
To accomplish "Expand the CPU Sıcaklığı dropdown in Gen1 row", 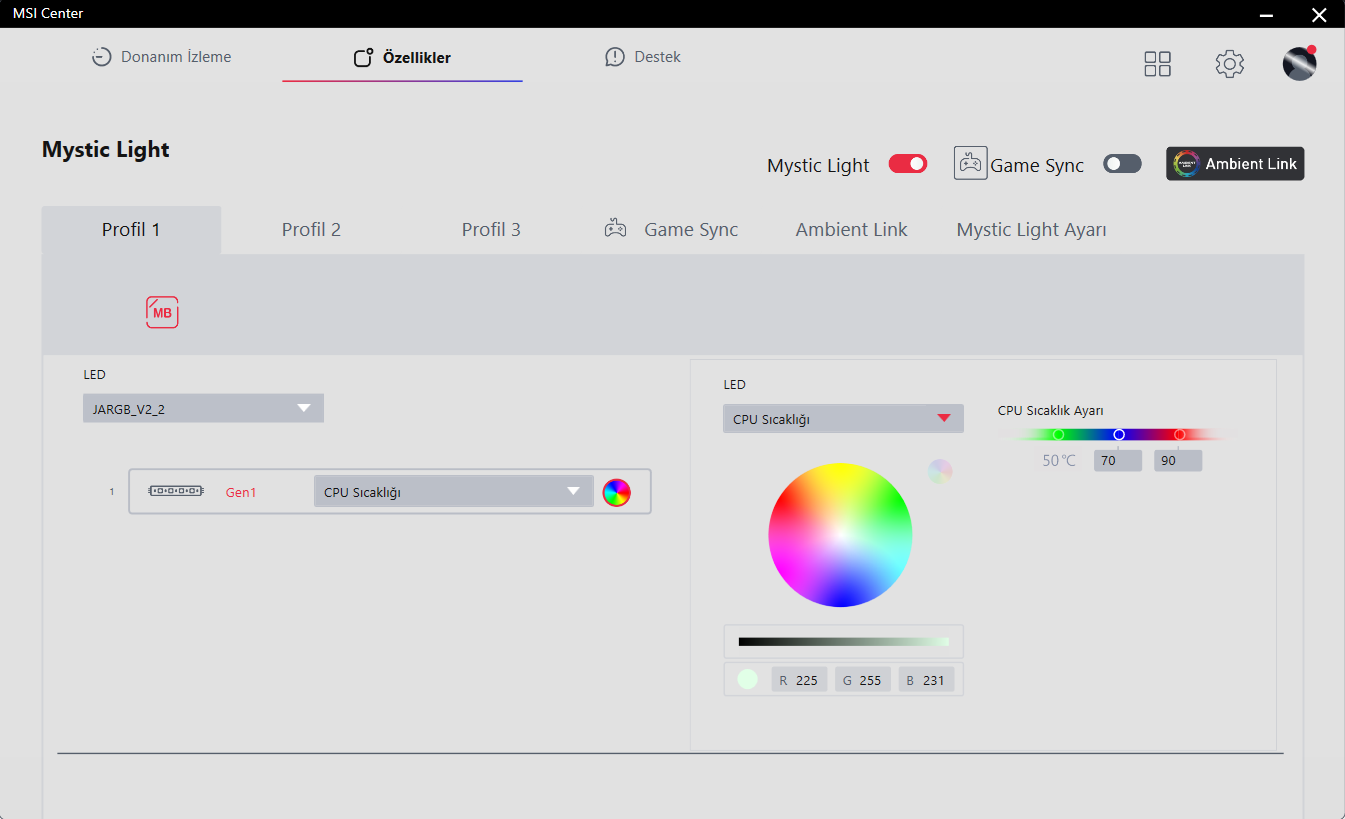I will [x=453, y=491].
